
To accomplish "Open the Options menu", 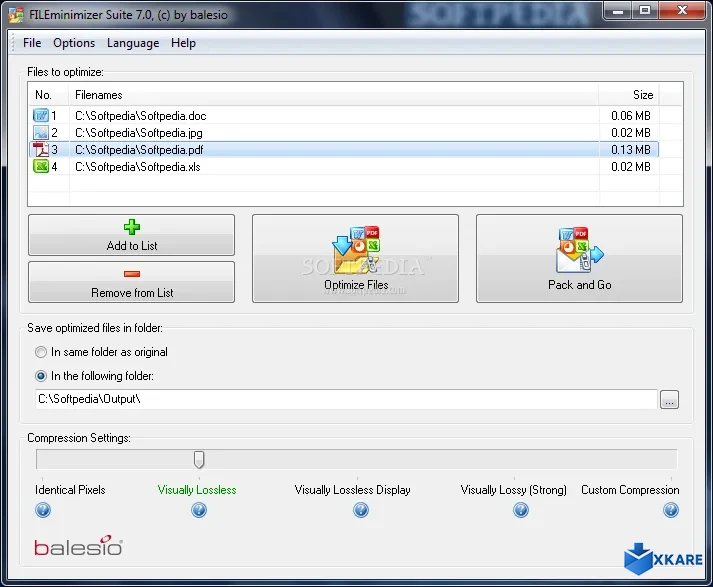I will click(74, 43).
